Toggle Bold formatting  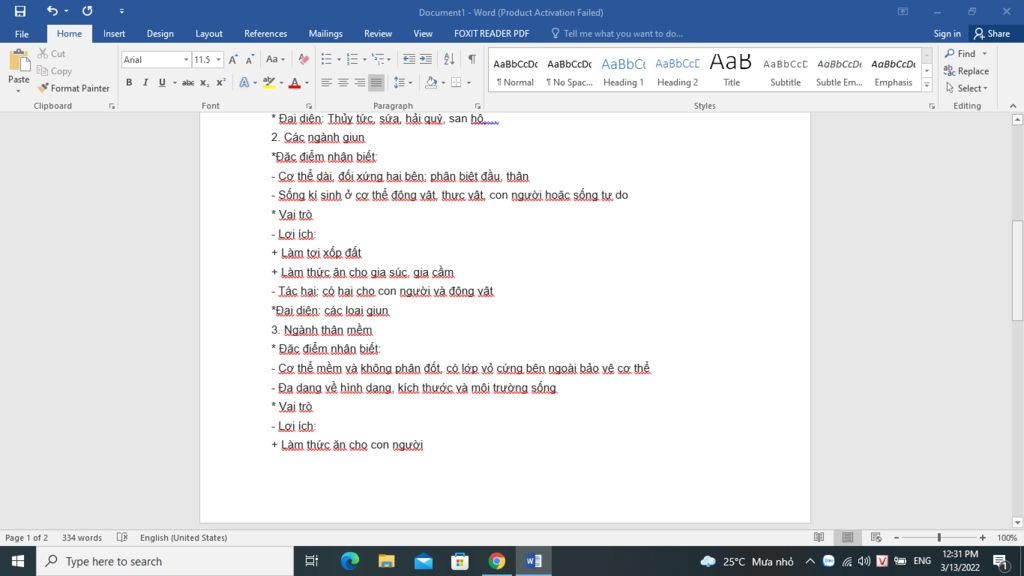[129, 82]
